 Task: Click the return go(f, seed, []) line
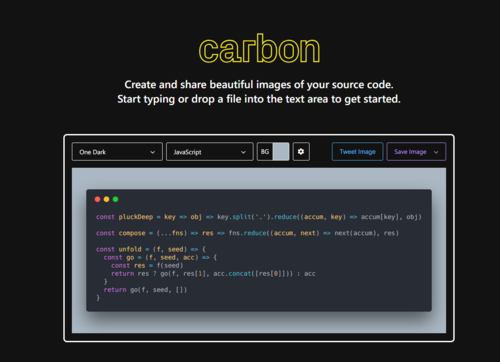click(x=145, y=290)
